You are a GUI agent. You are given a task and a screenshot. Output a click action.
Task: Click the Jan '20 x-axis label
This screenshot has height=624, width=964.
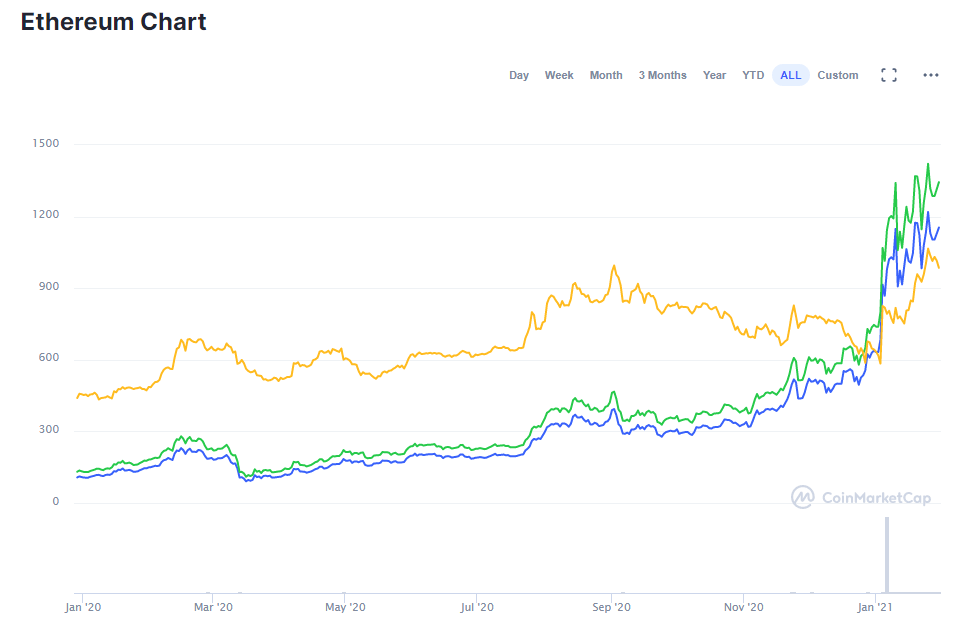(x=83, y=607)
